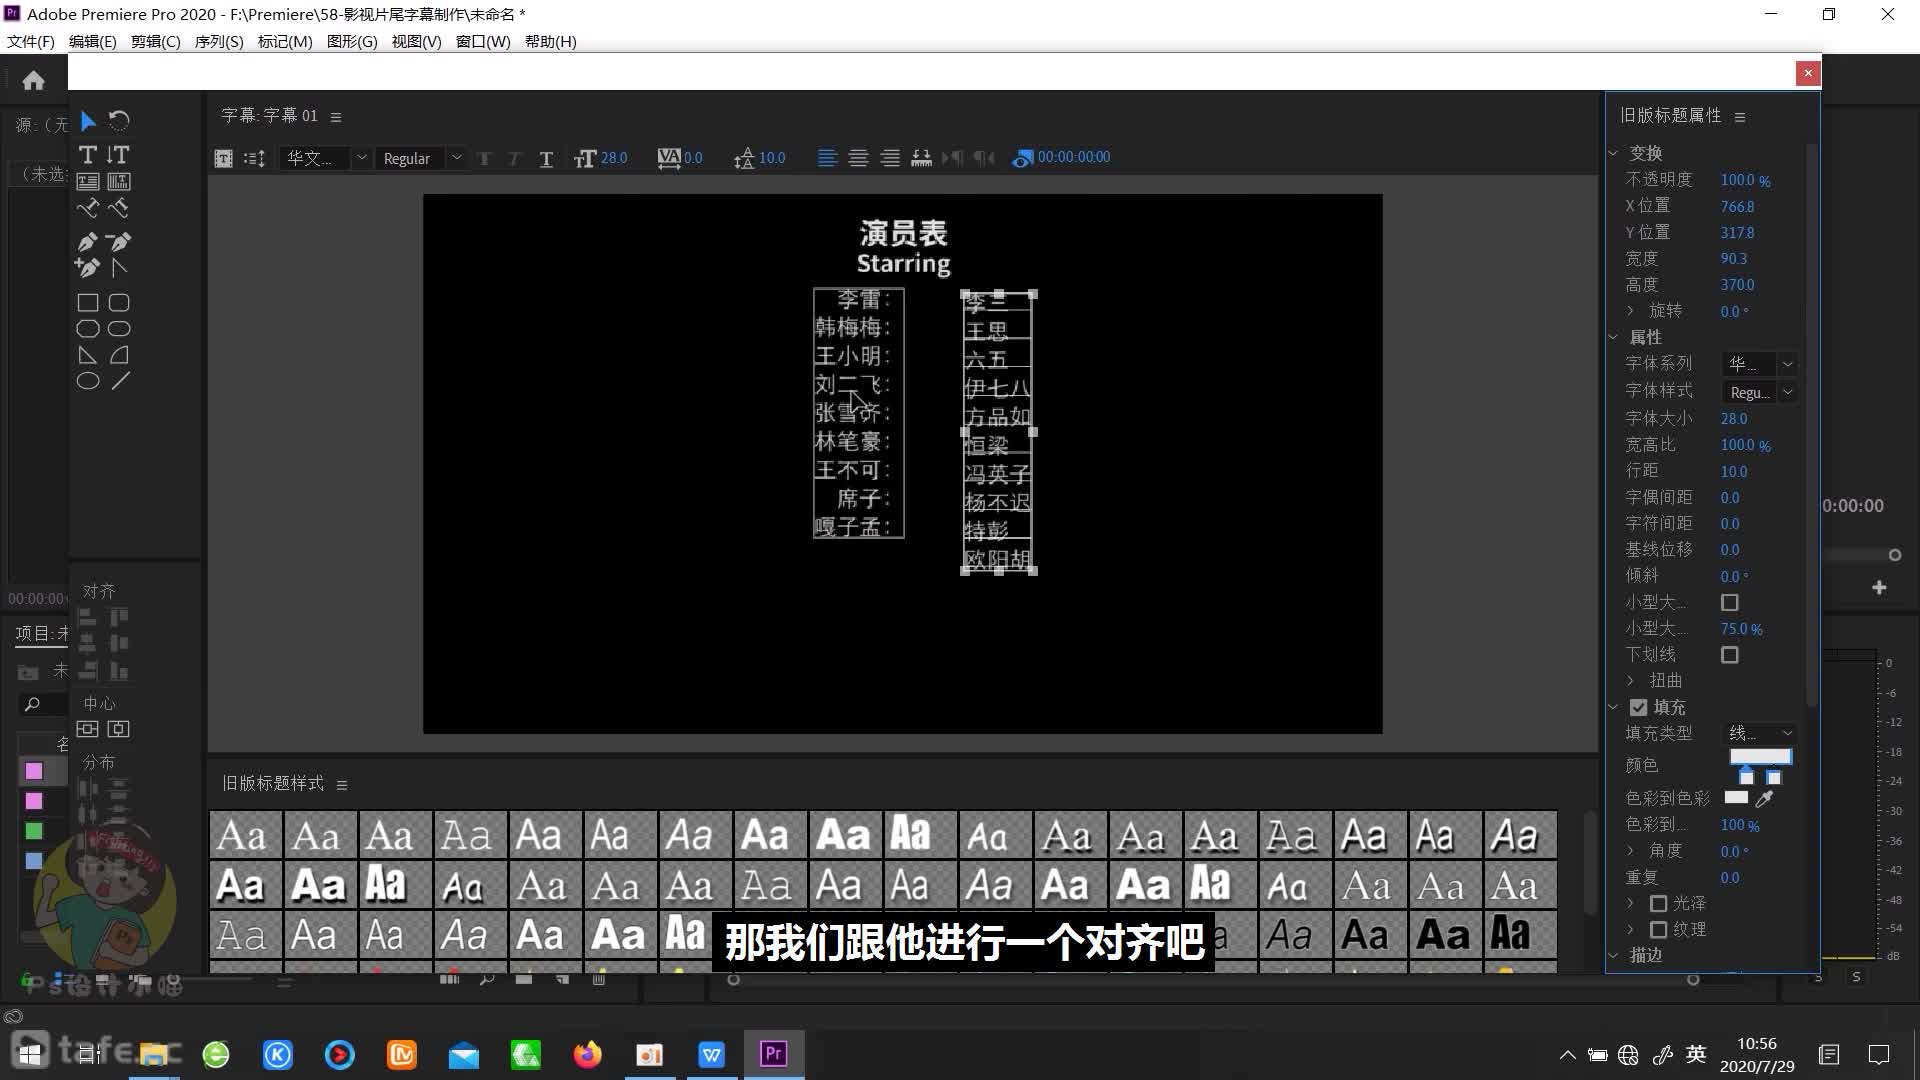
Task: Select left gradient color stop
Action: coord(1746,775)
